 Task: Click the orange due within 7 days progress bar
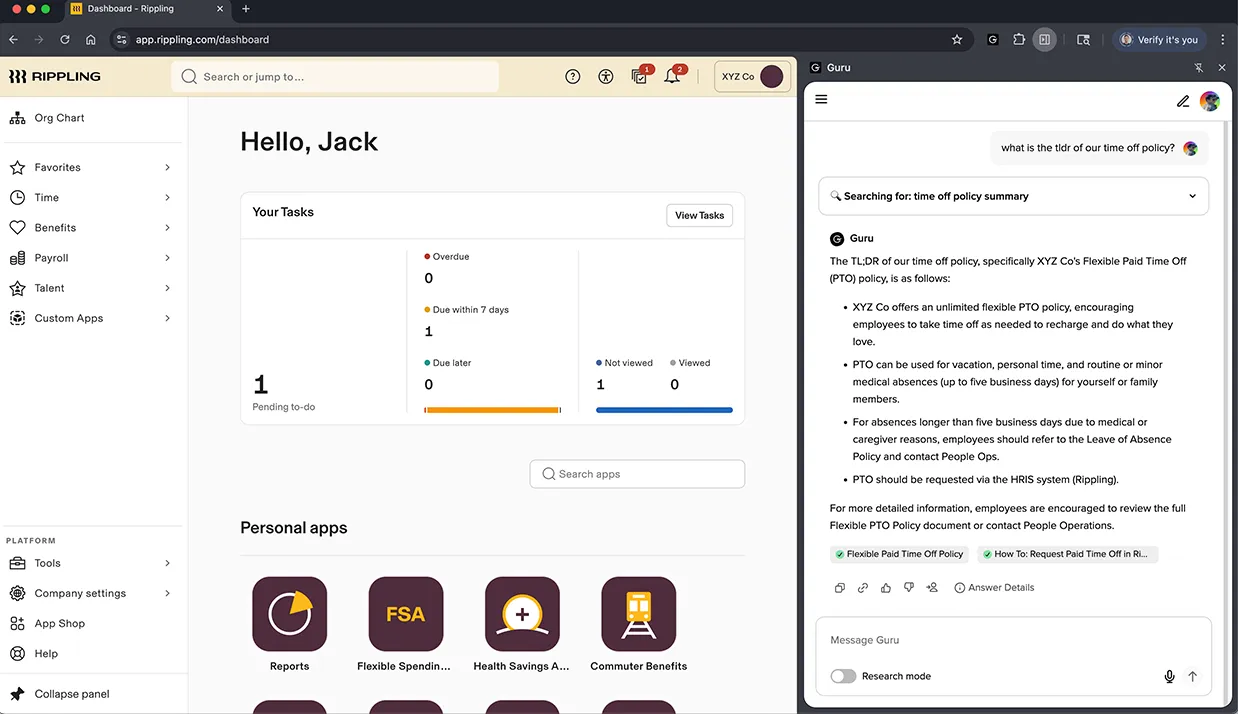pyautogui.click(x=492, y=410)
